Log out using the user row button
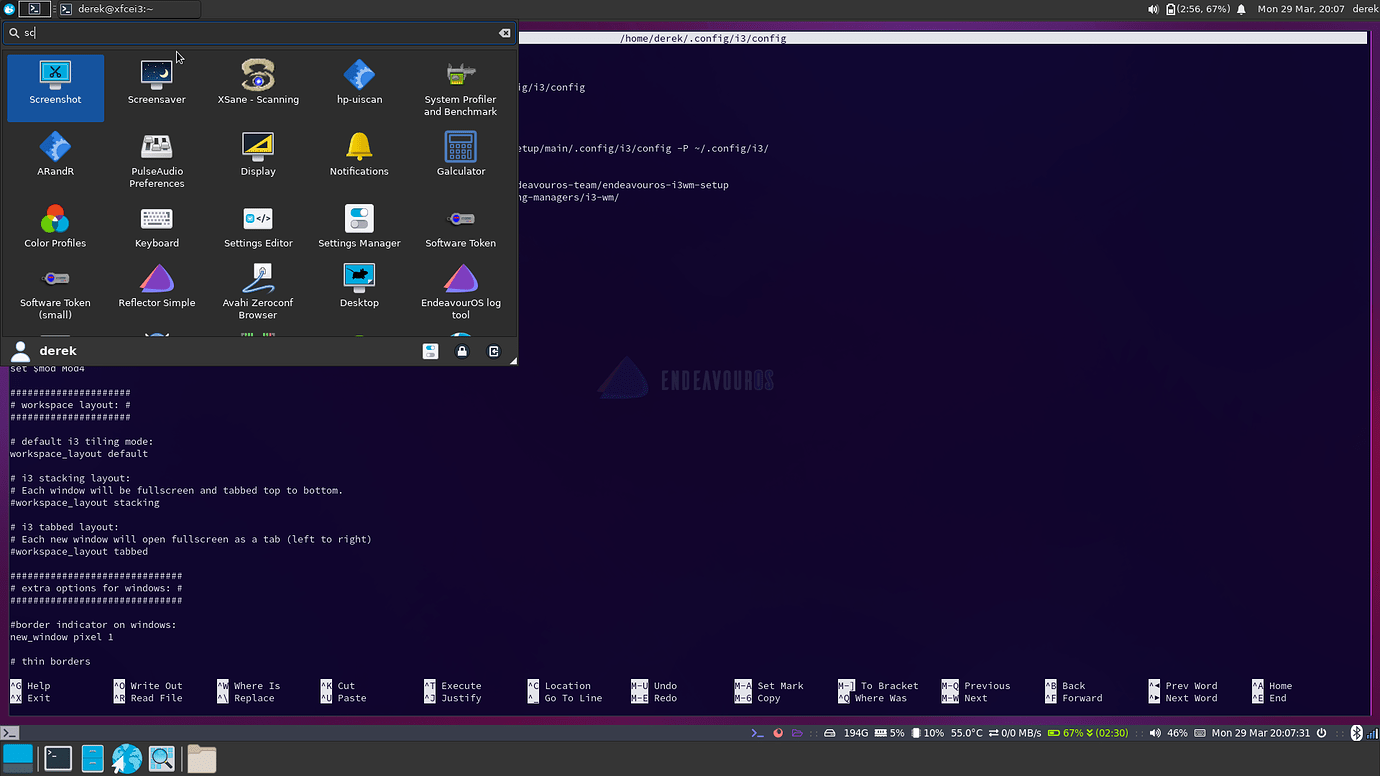1380x776 pixels. pos(493,351)
